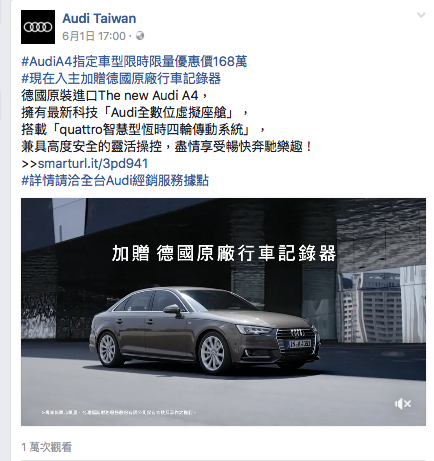
Task: Open hashtag #現在入主加贈德國原廠行車記錄器
Action: (x=121, y=79)
